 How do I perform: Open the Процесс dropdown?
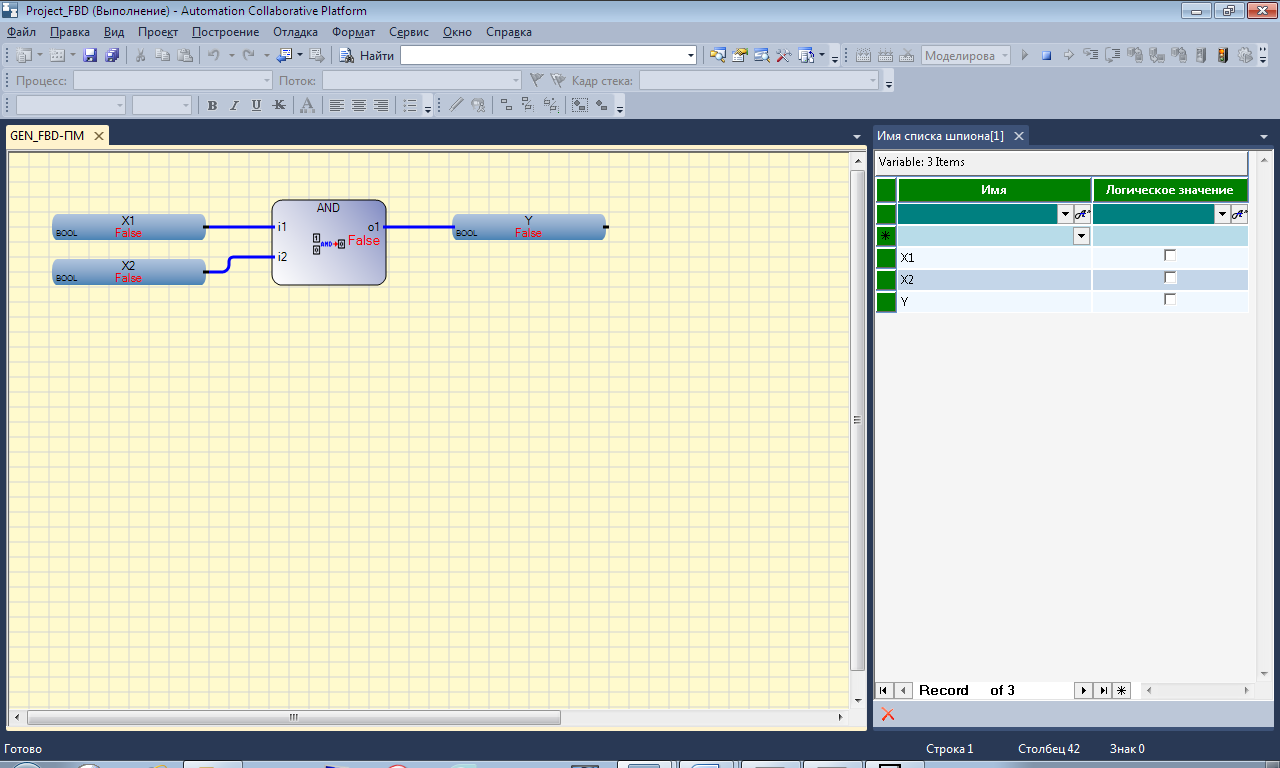pos(266,80)
